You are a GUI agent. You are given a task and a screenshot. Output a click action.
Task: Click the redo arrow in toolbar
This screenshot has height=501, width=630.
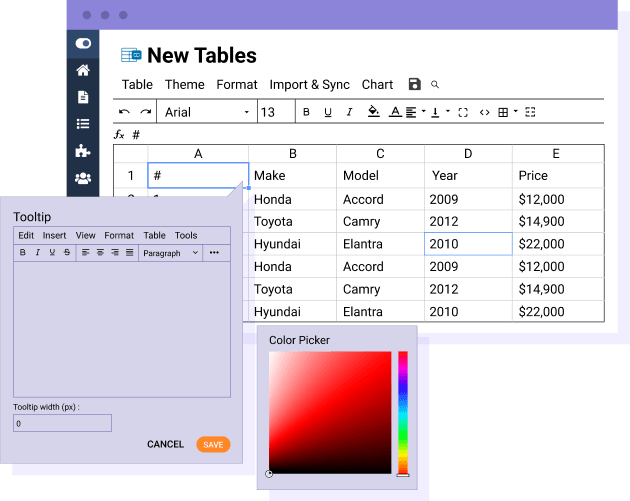coord(146,112)
